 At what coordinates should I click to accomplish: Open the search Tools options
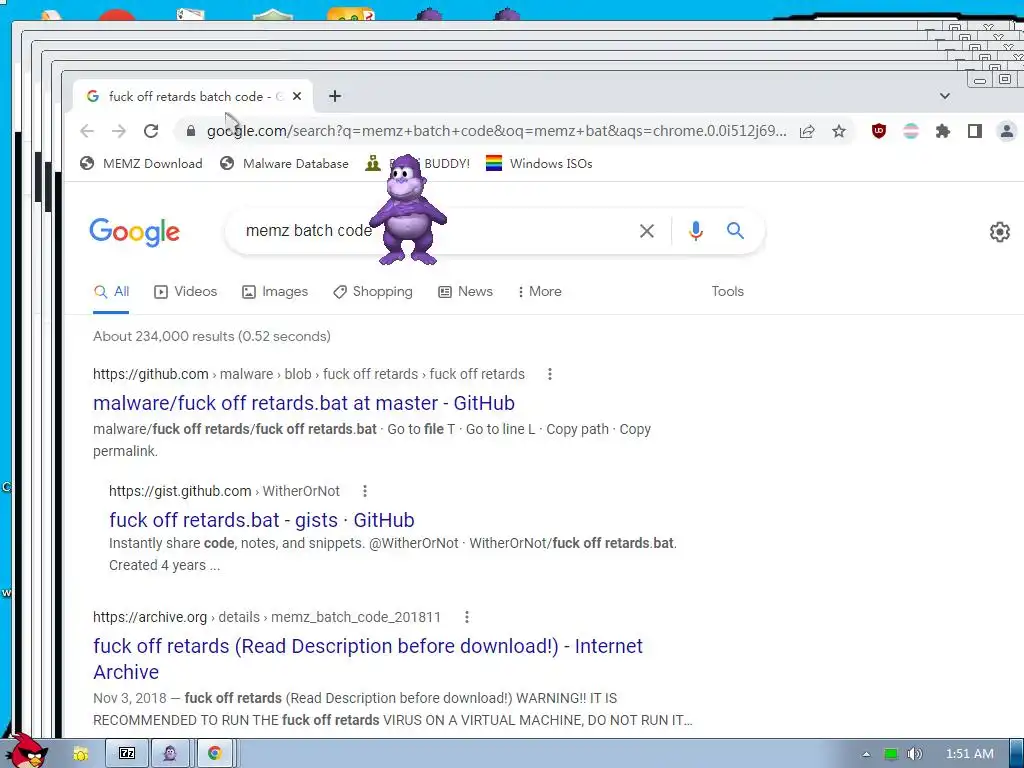[728, 292]
